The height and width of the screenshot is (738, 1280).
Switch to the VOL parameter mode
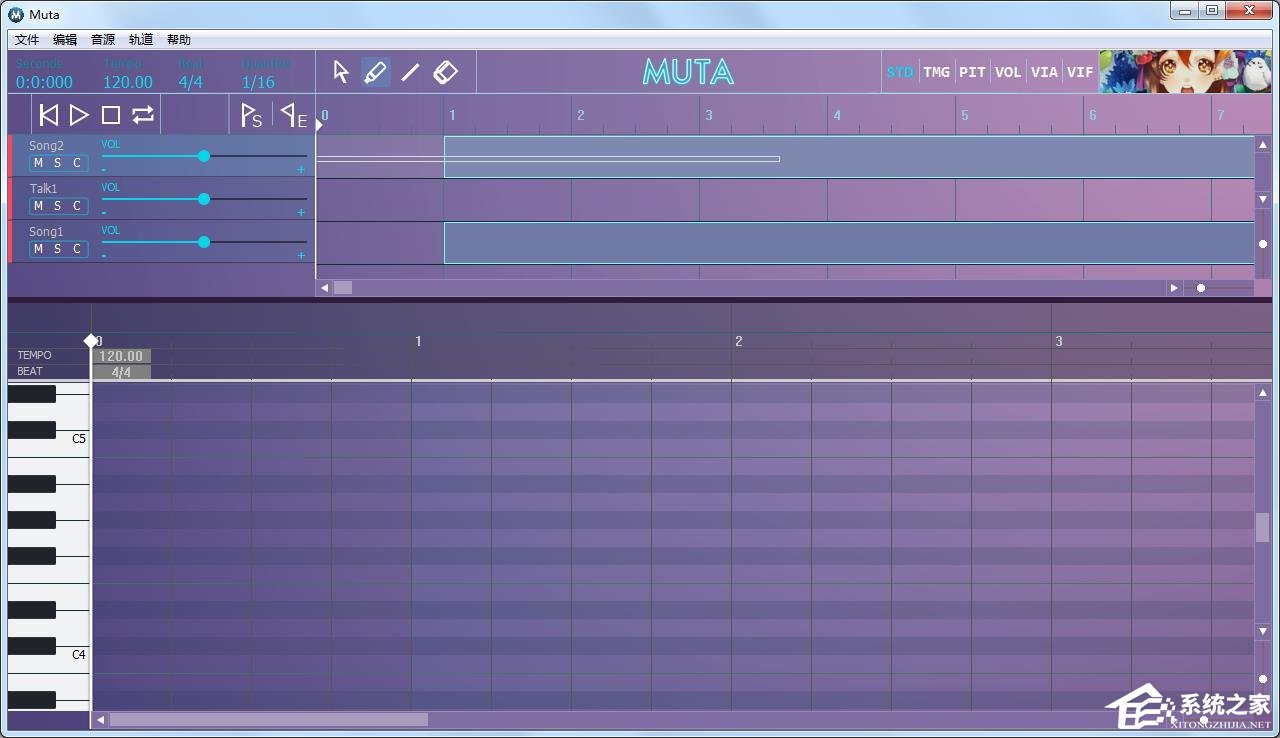(1008, 72)
